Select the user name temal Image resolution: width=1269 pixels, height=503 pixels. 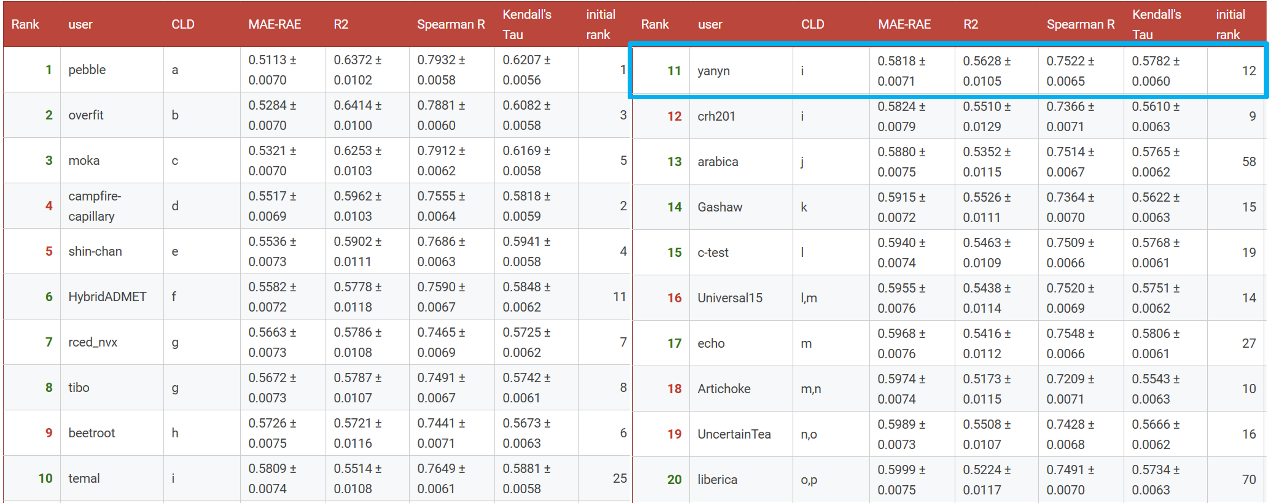tap(84, 478)
